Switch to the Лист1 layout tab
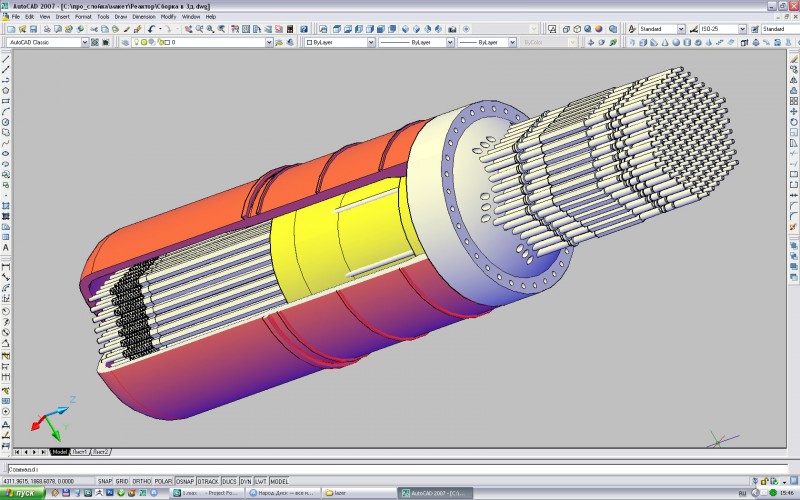Viewport: 800px width, 500px height. (x=79, y=453)
